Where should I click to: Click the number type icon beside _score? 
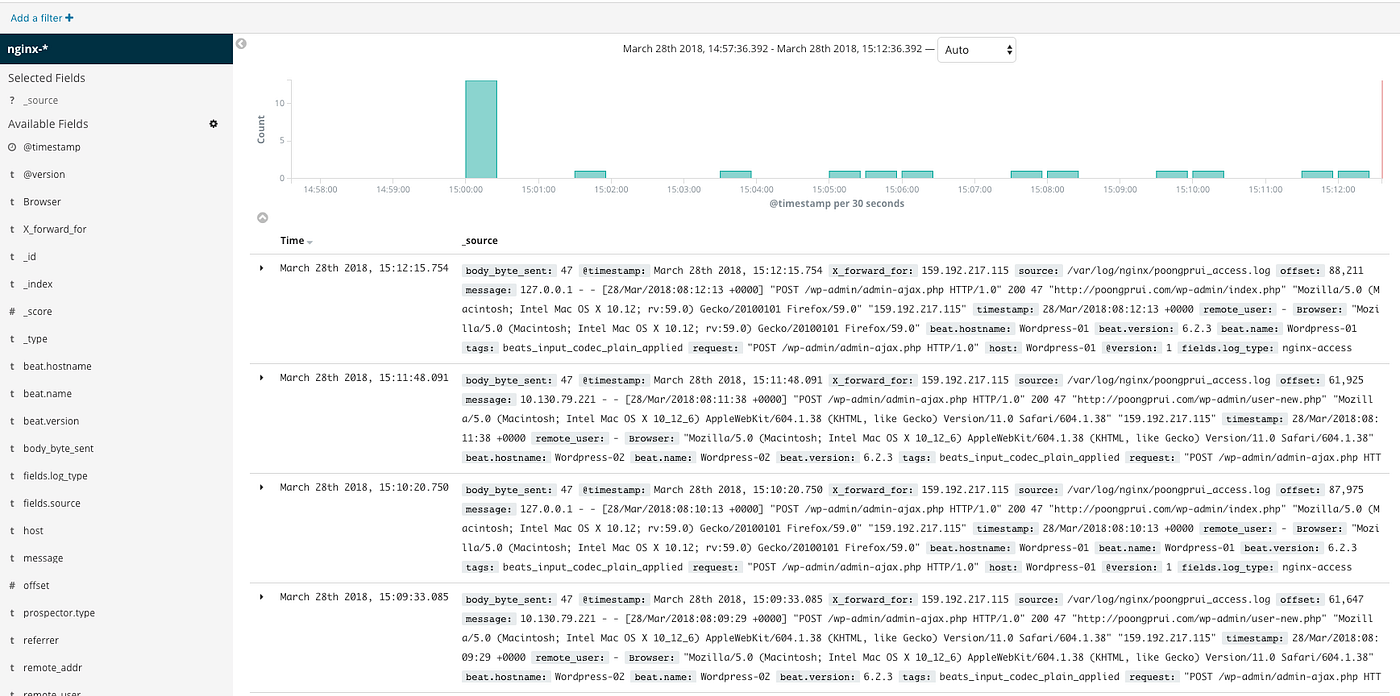(10, 311)
